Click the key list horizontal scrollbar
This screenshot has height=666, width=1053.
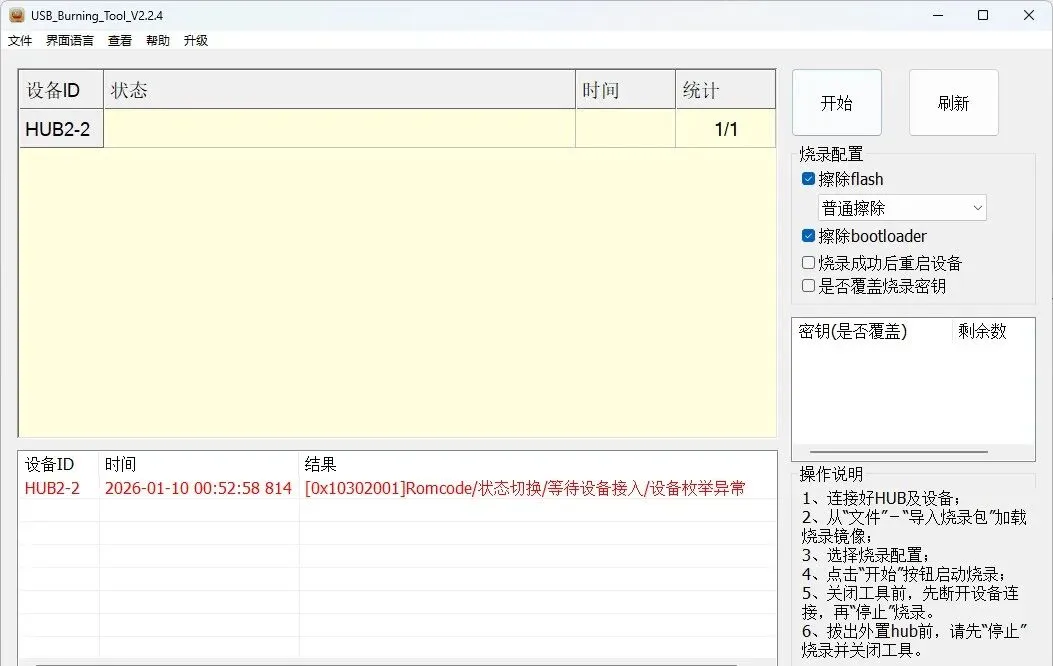[x=899, y=452]
